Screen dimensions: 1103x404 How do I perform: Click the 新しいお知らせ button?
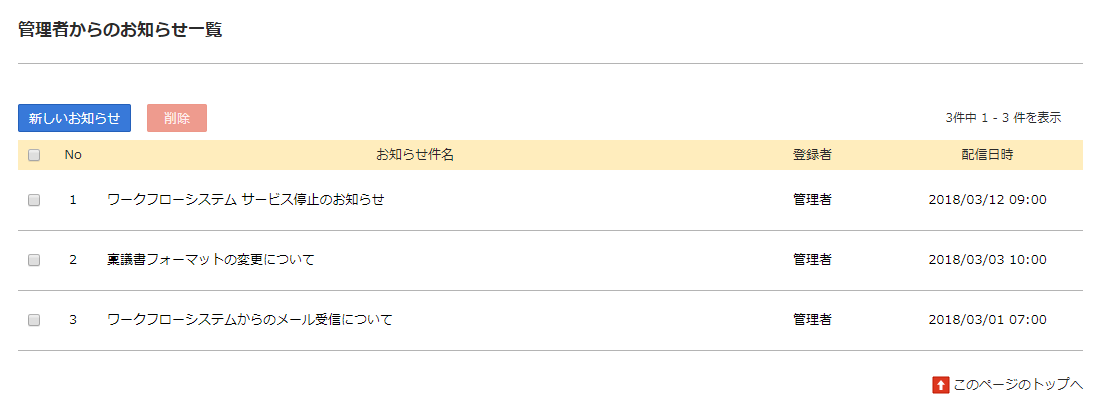pos(74,118)
